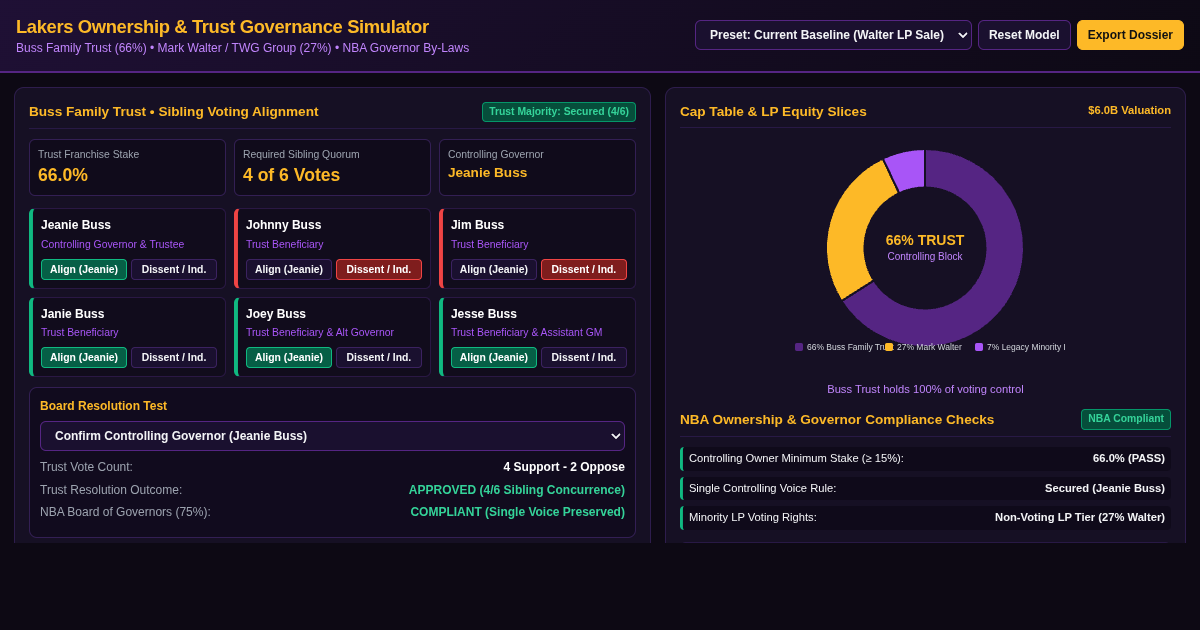Click the Minority LP Voting Rights row

(x=925, y=518)
